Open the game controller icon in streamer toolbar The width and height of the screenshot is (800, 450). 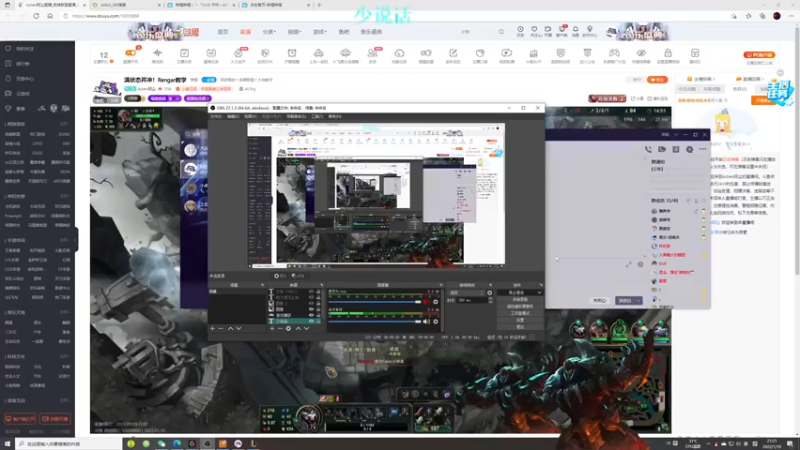click(614, 53)
